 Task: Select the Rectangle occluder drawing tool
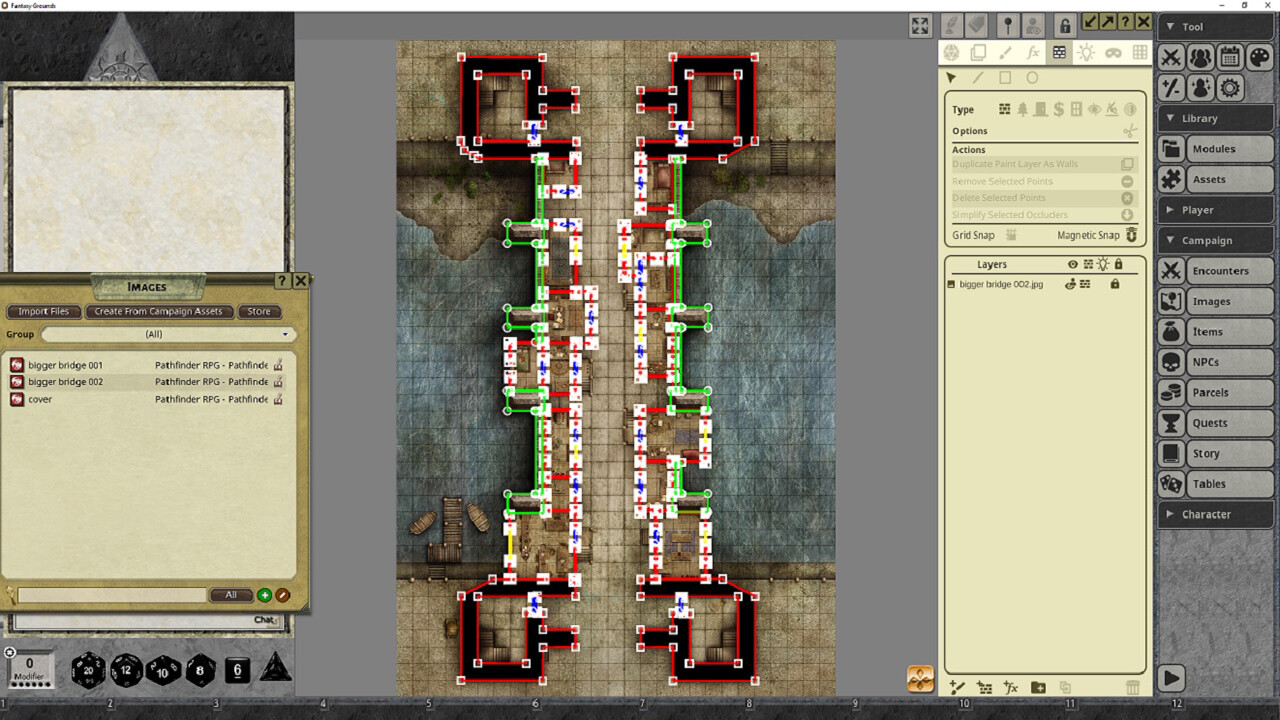(1004, 77)
